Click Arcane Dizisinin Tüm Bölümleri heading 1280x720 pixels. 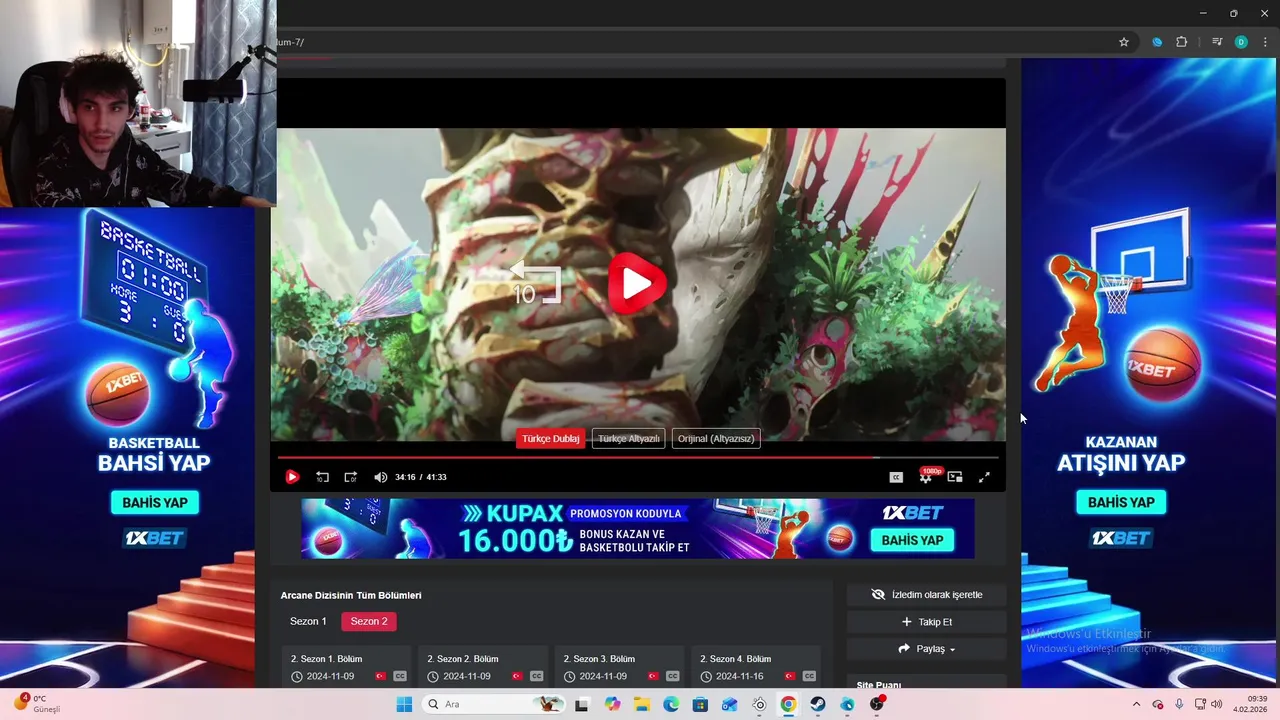(351, 595)
